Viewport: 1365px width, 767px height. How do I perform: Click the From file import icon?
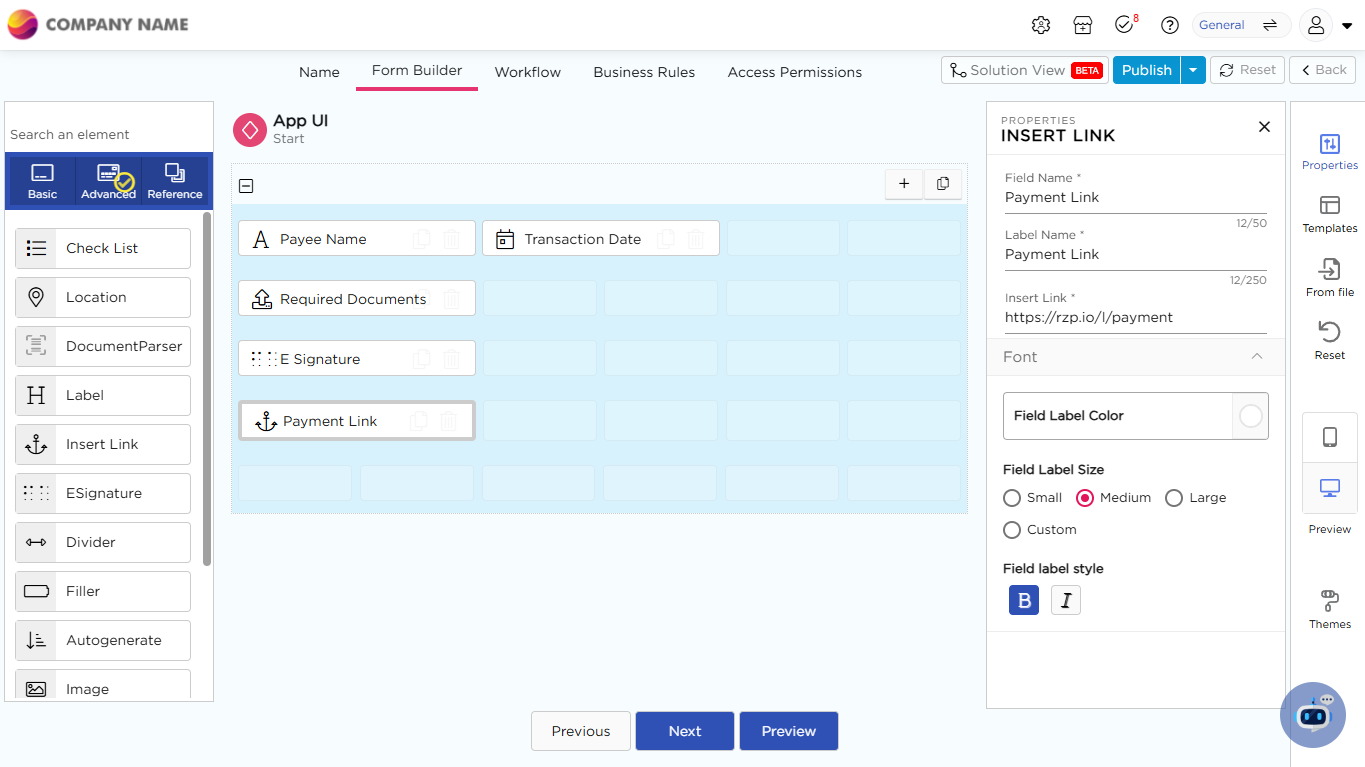[1329, 269]
